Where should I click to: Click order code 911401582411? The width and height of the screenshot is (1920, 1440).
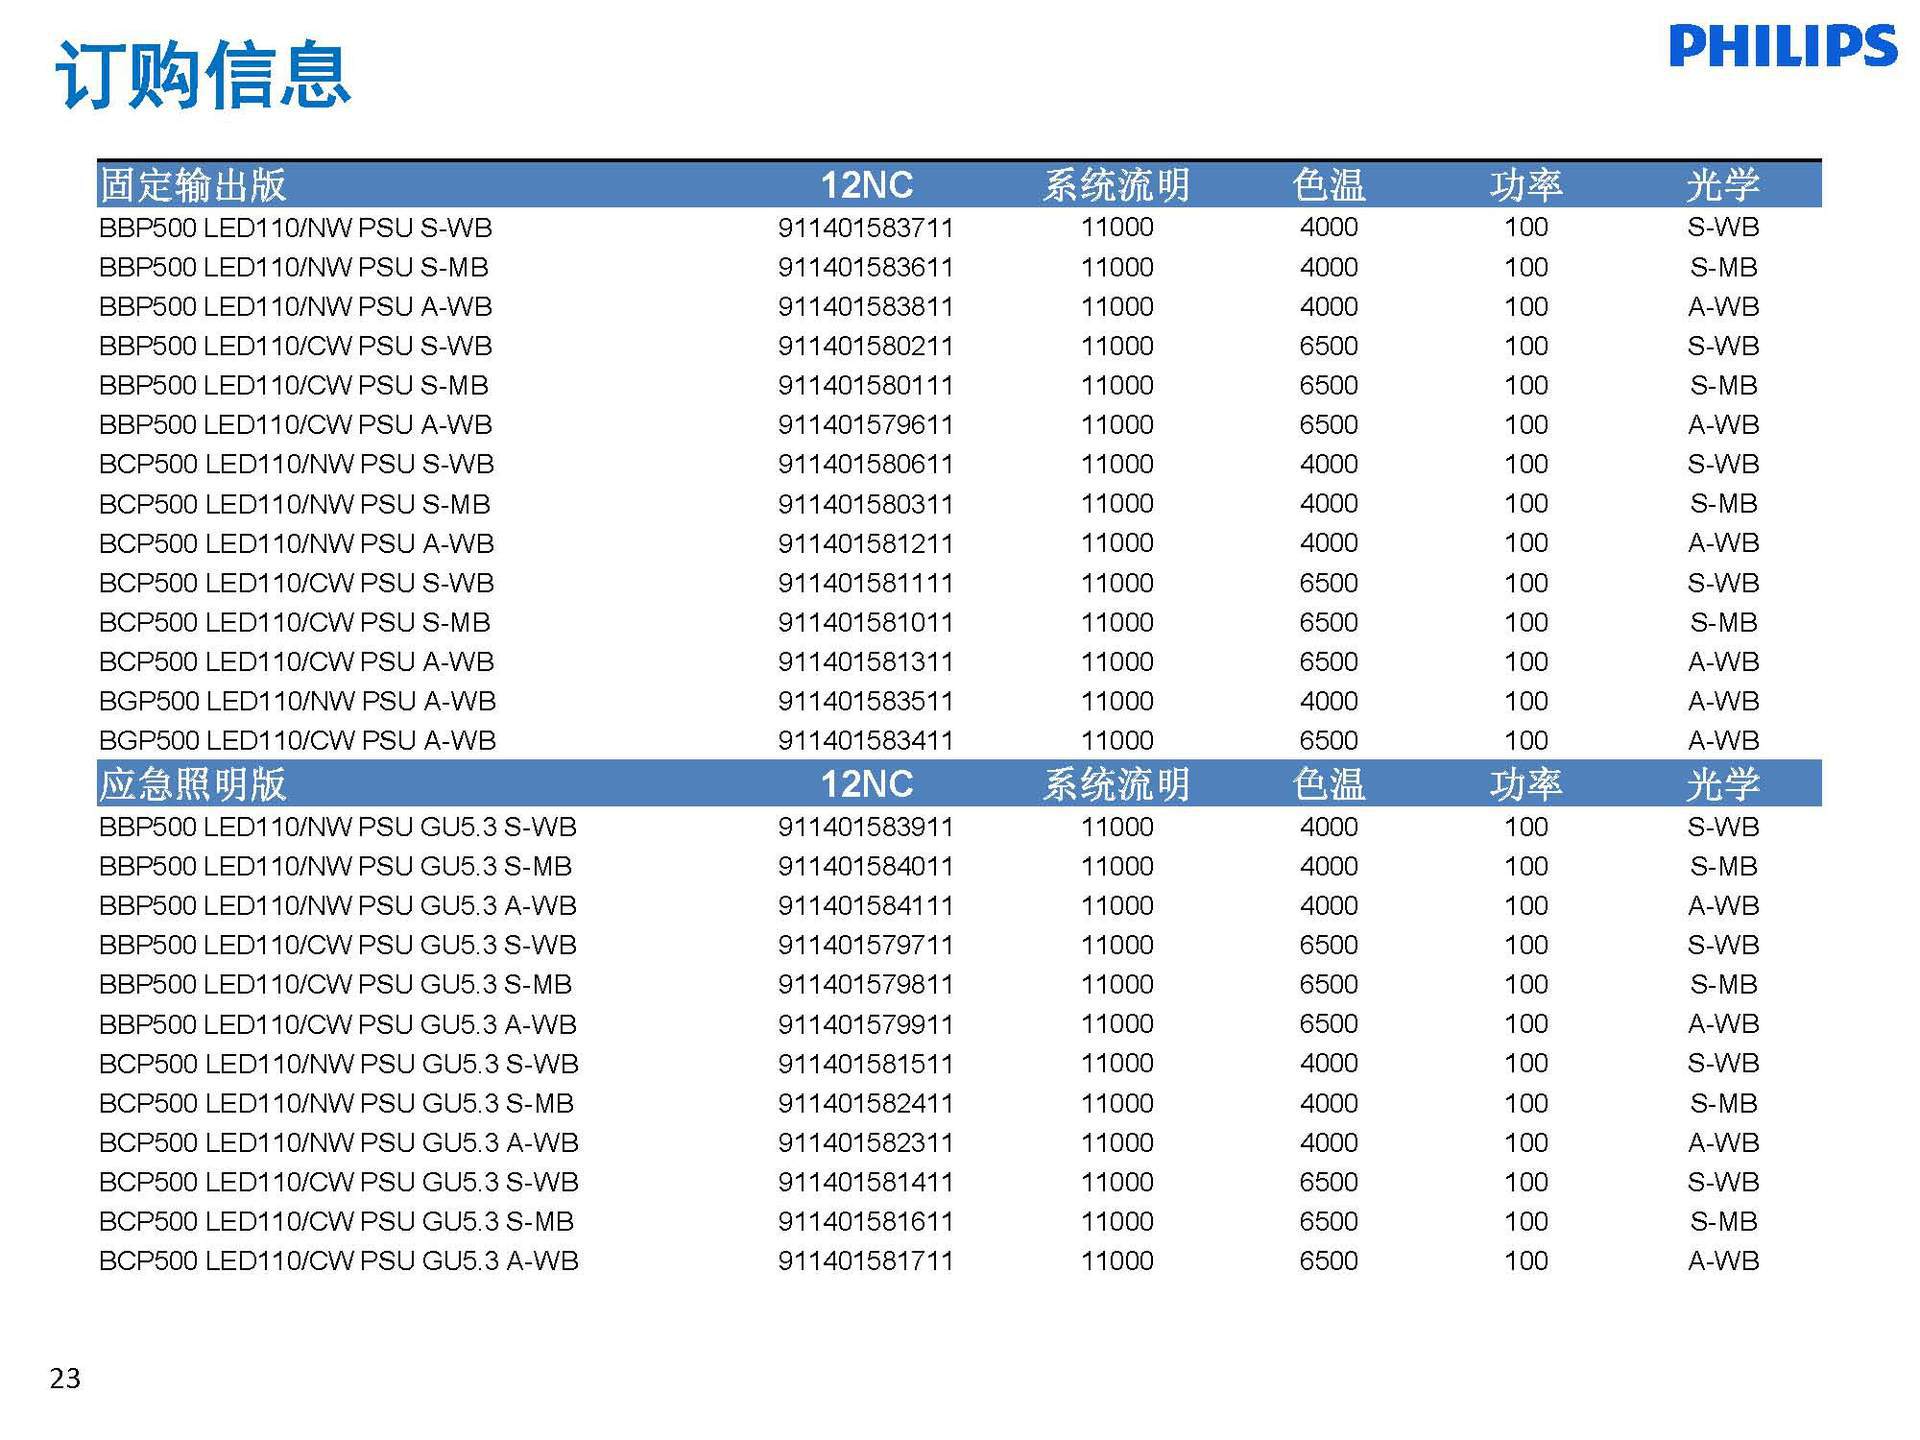(865, 1103)
